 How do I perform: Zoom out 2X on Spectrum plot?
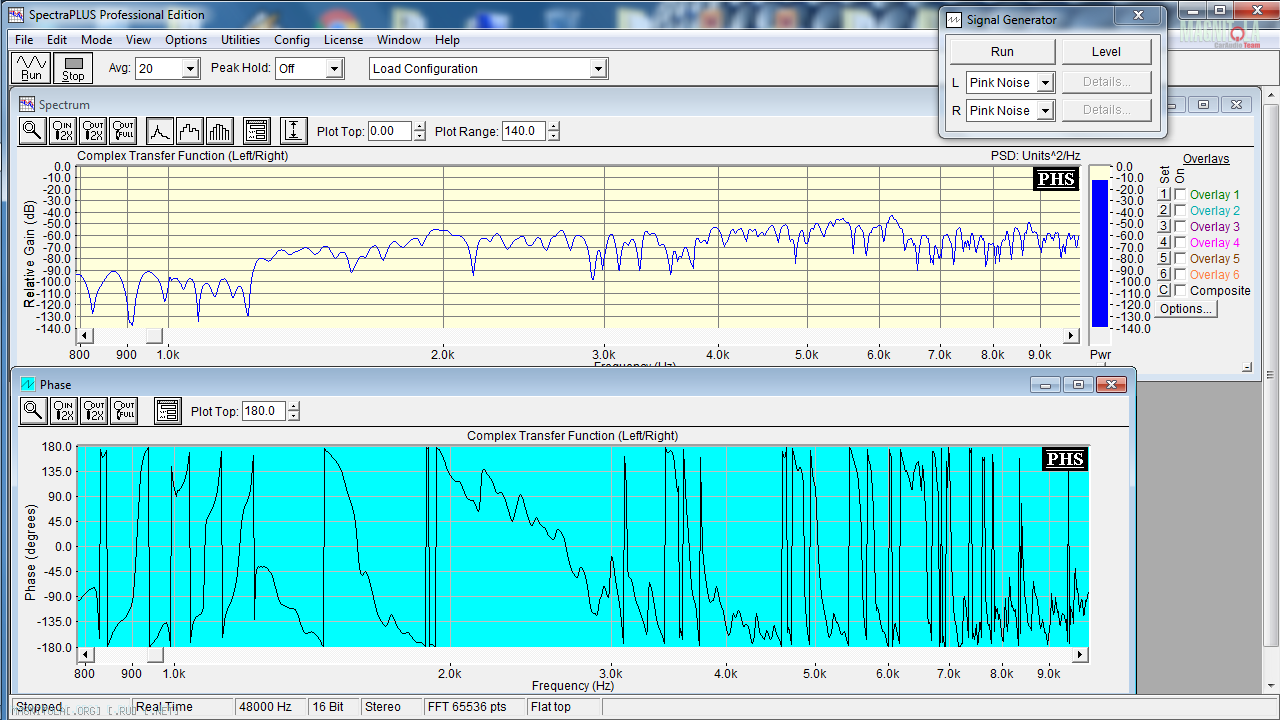pos(93,131)
